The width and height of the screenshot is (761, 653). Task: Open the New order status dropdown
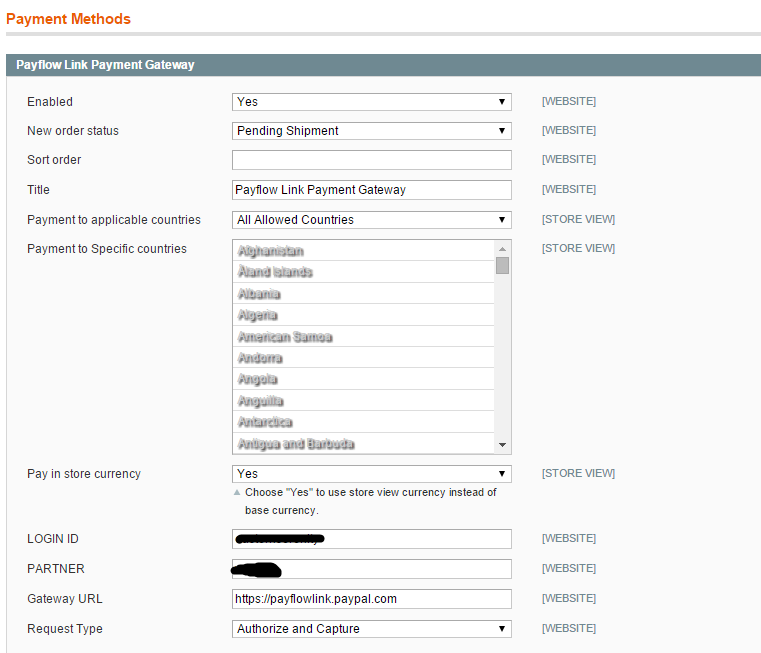pos(372,131)
